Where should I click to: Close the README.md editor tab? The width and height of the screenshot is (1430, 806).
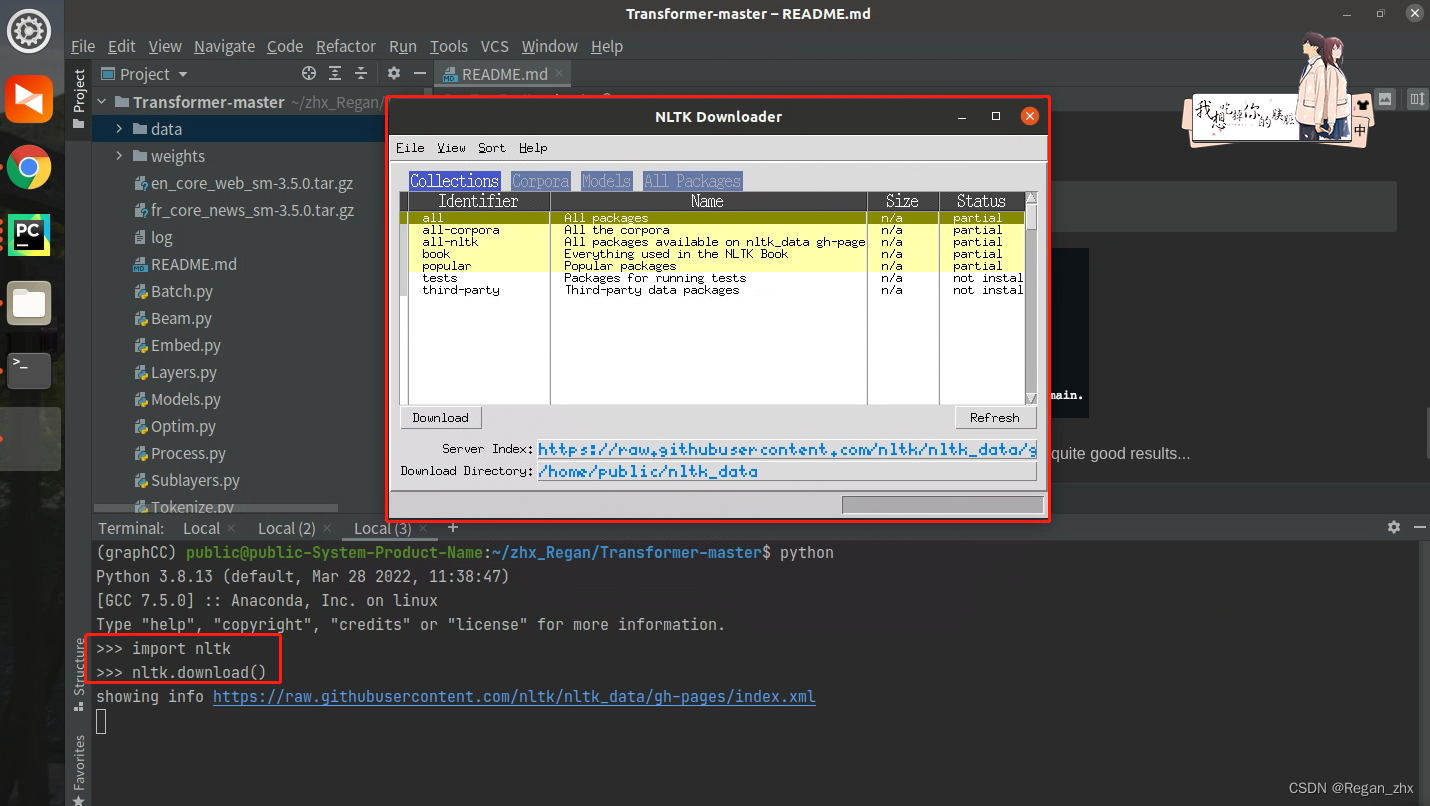(x=559, y=73)
